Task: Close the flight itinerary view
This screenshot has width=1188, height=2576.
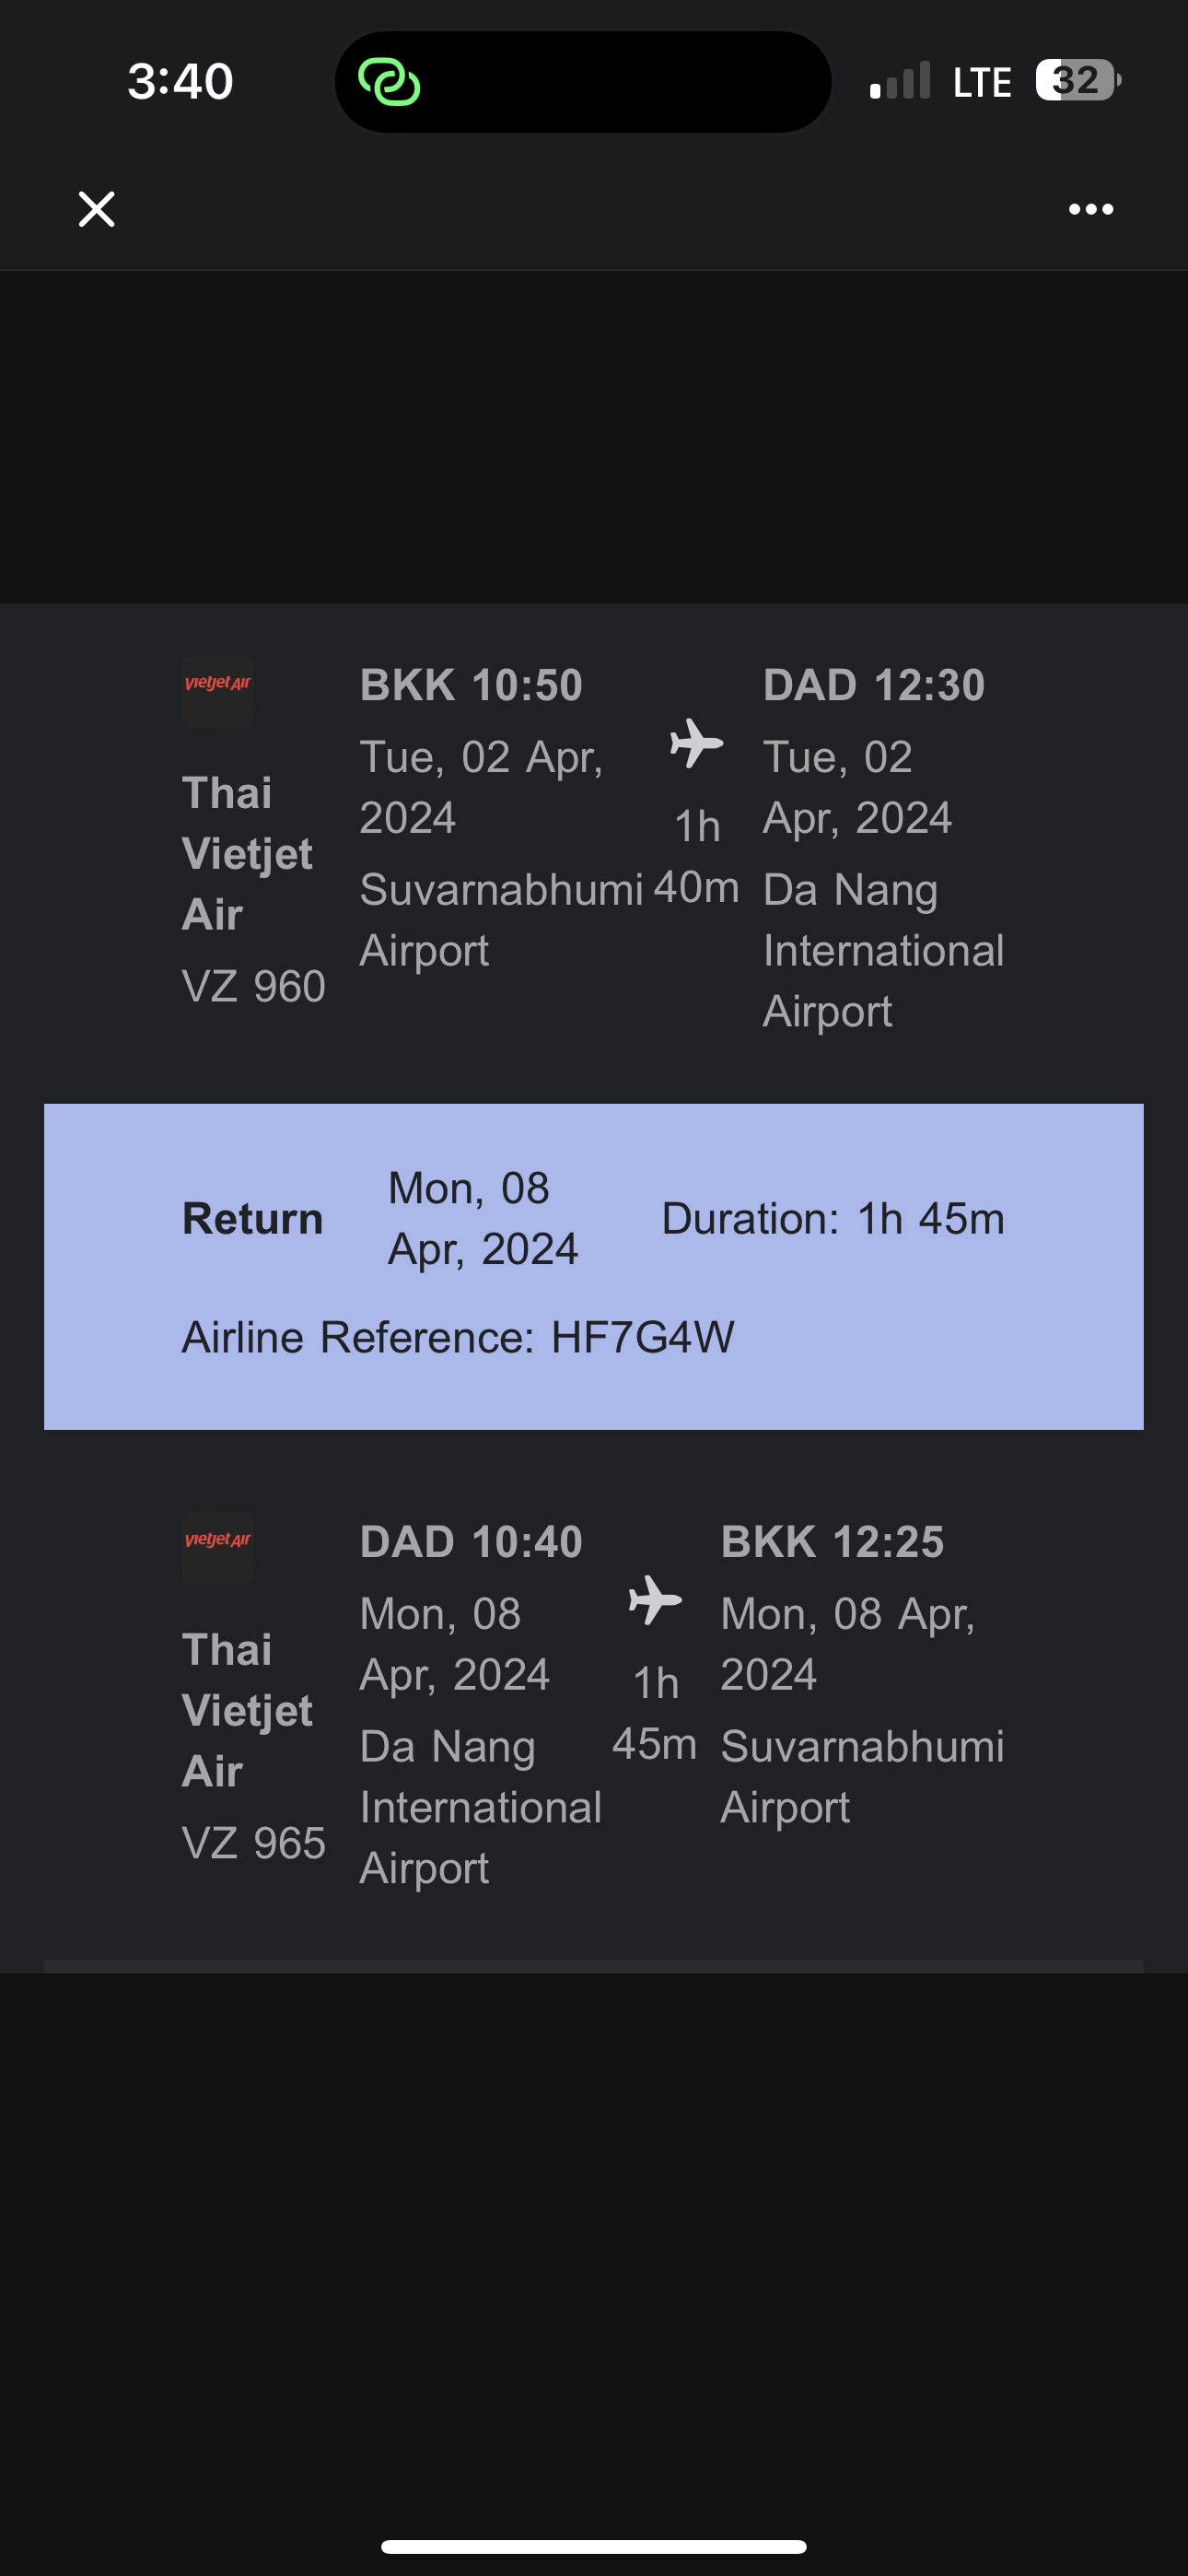Action: click(97, 209)
